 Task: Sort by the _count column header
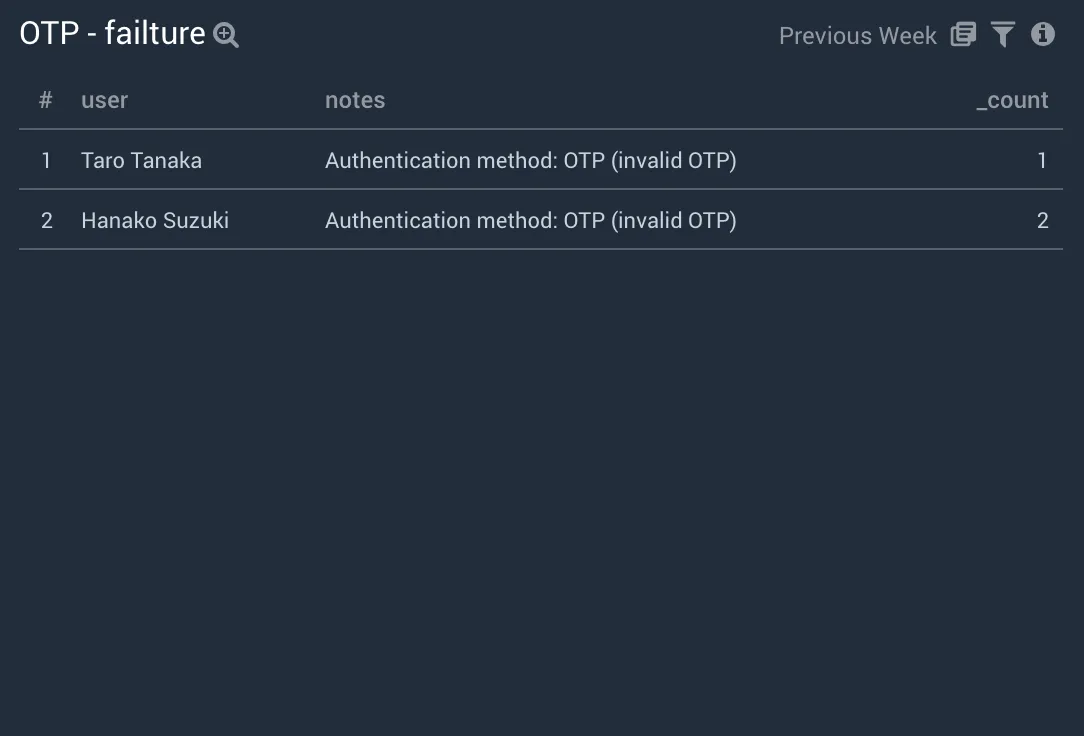pos(1012,100)
